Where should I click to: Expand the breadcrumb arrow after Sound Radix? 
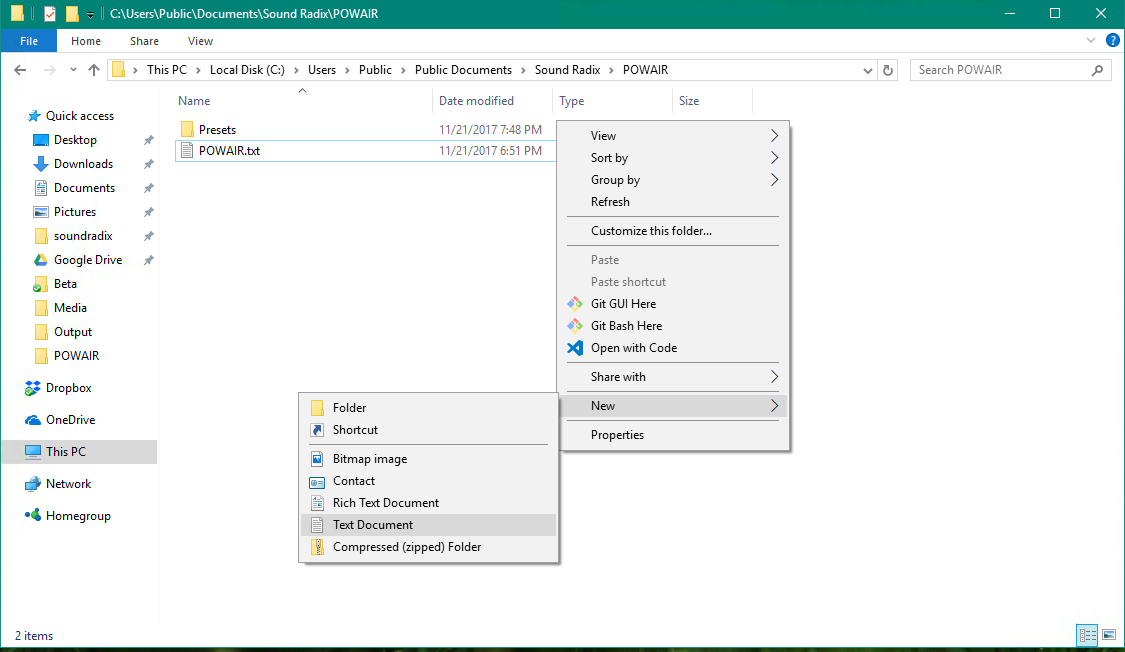(x=611, y=70)
